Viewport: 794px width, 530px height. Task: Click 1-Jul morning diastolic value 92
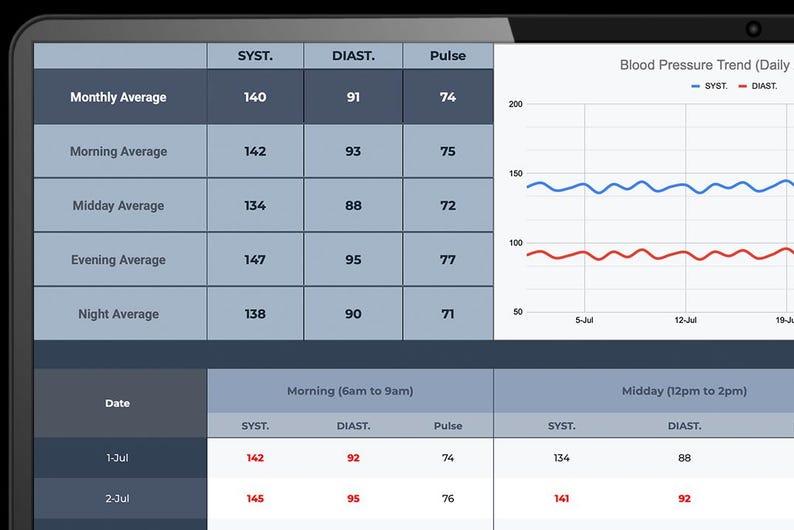tap(353, 458)
